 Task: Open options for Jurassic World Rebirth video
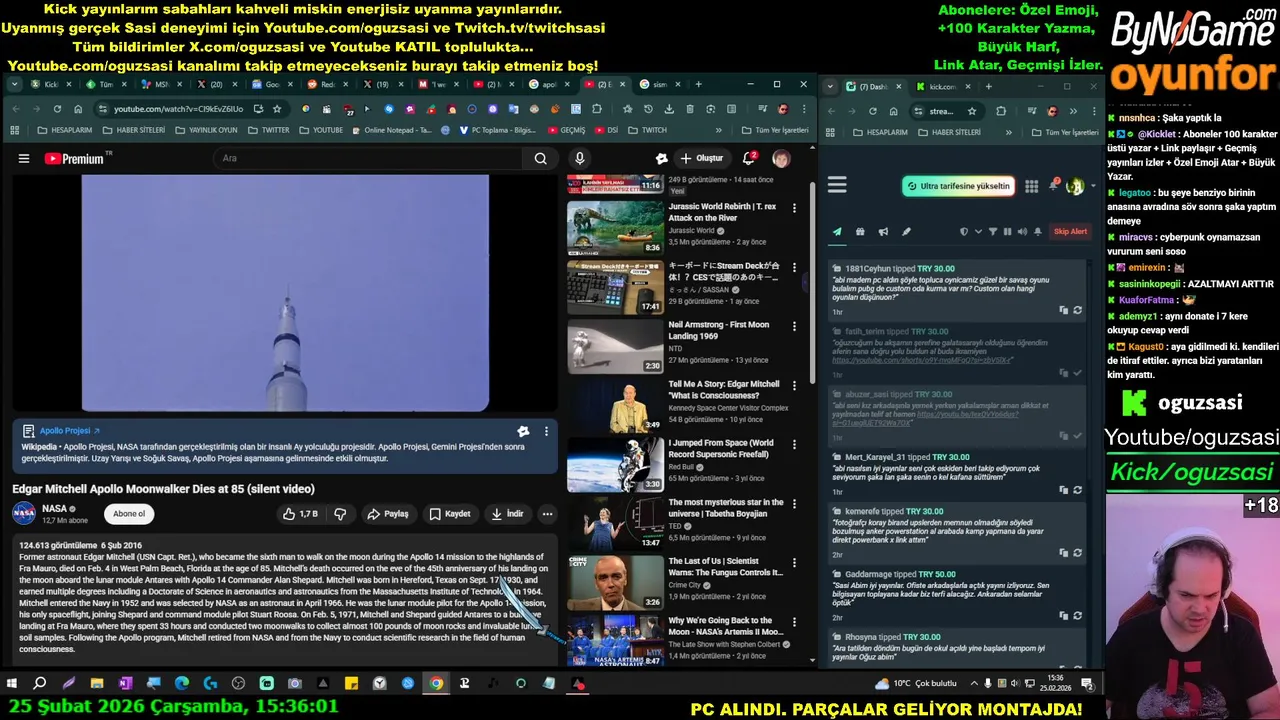click(x=794, y=208)
